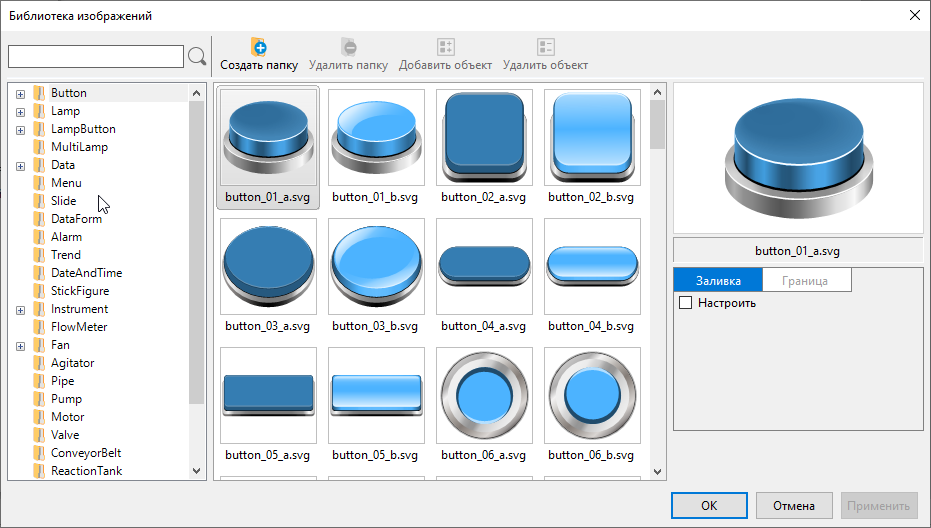The image size is (931, 528).
Task: Open the MultiLamp folder
Action: 79,147
